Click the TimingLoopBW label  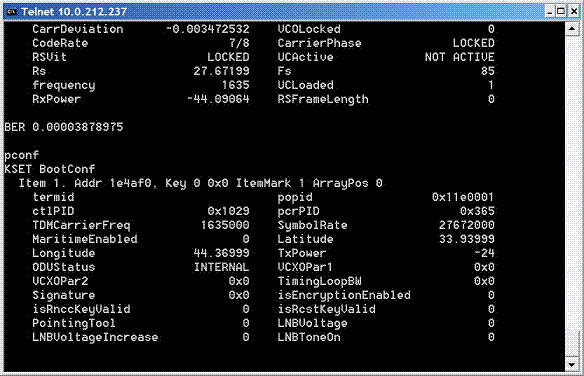pyautogui.click(x=320, y=281)
